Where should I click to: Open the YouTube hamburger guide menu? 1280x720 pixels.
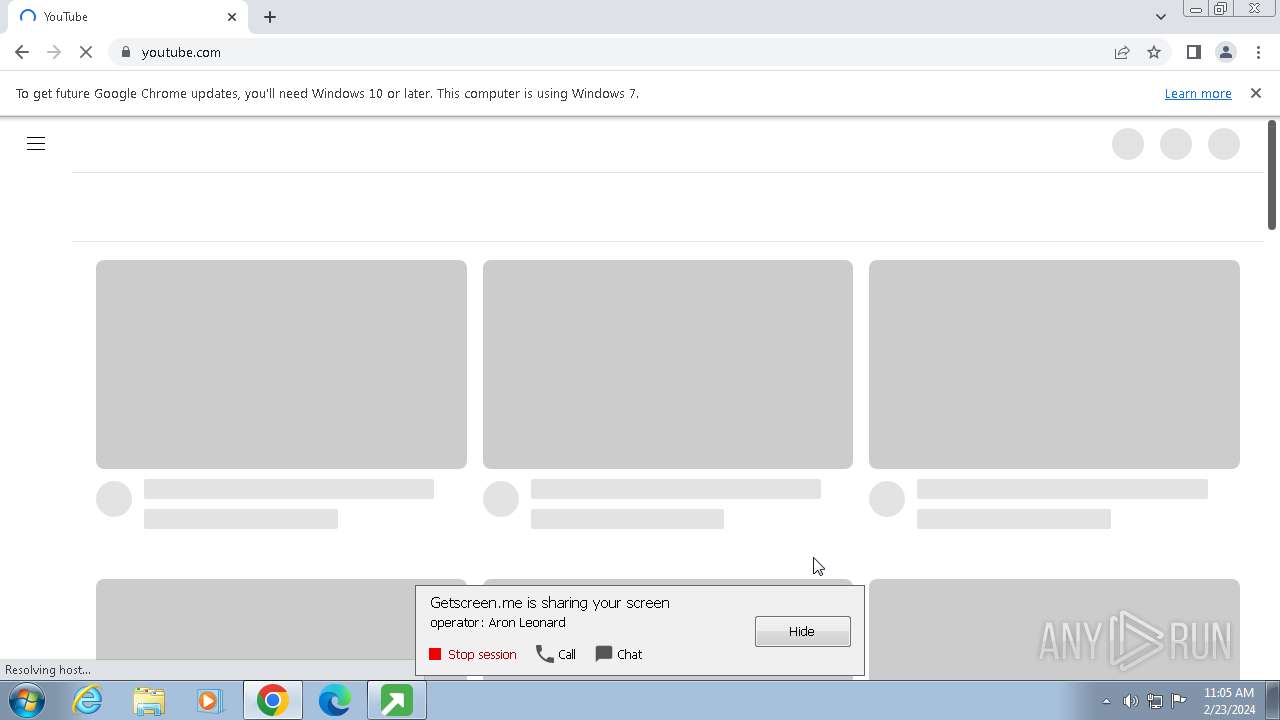[36, 144]
